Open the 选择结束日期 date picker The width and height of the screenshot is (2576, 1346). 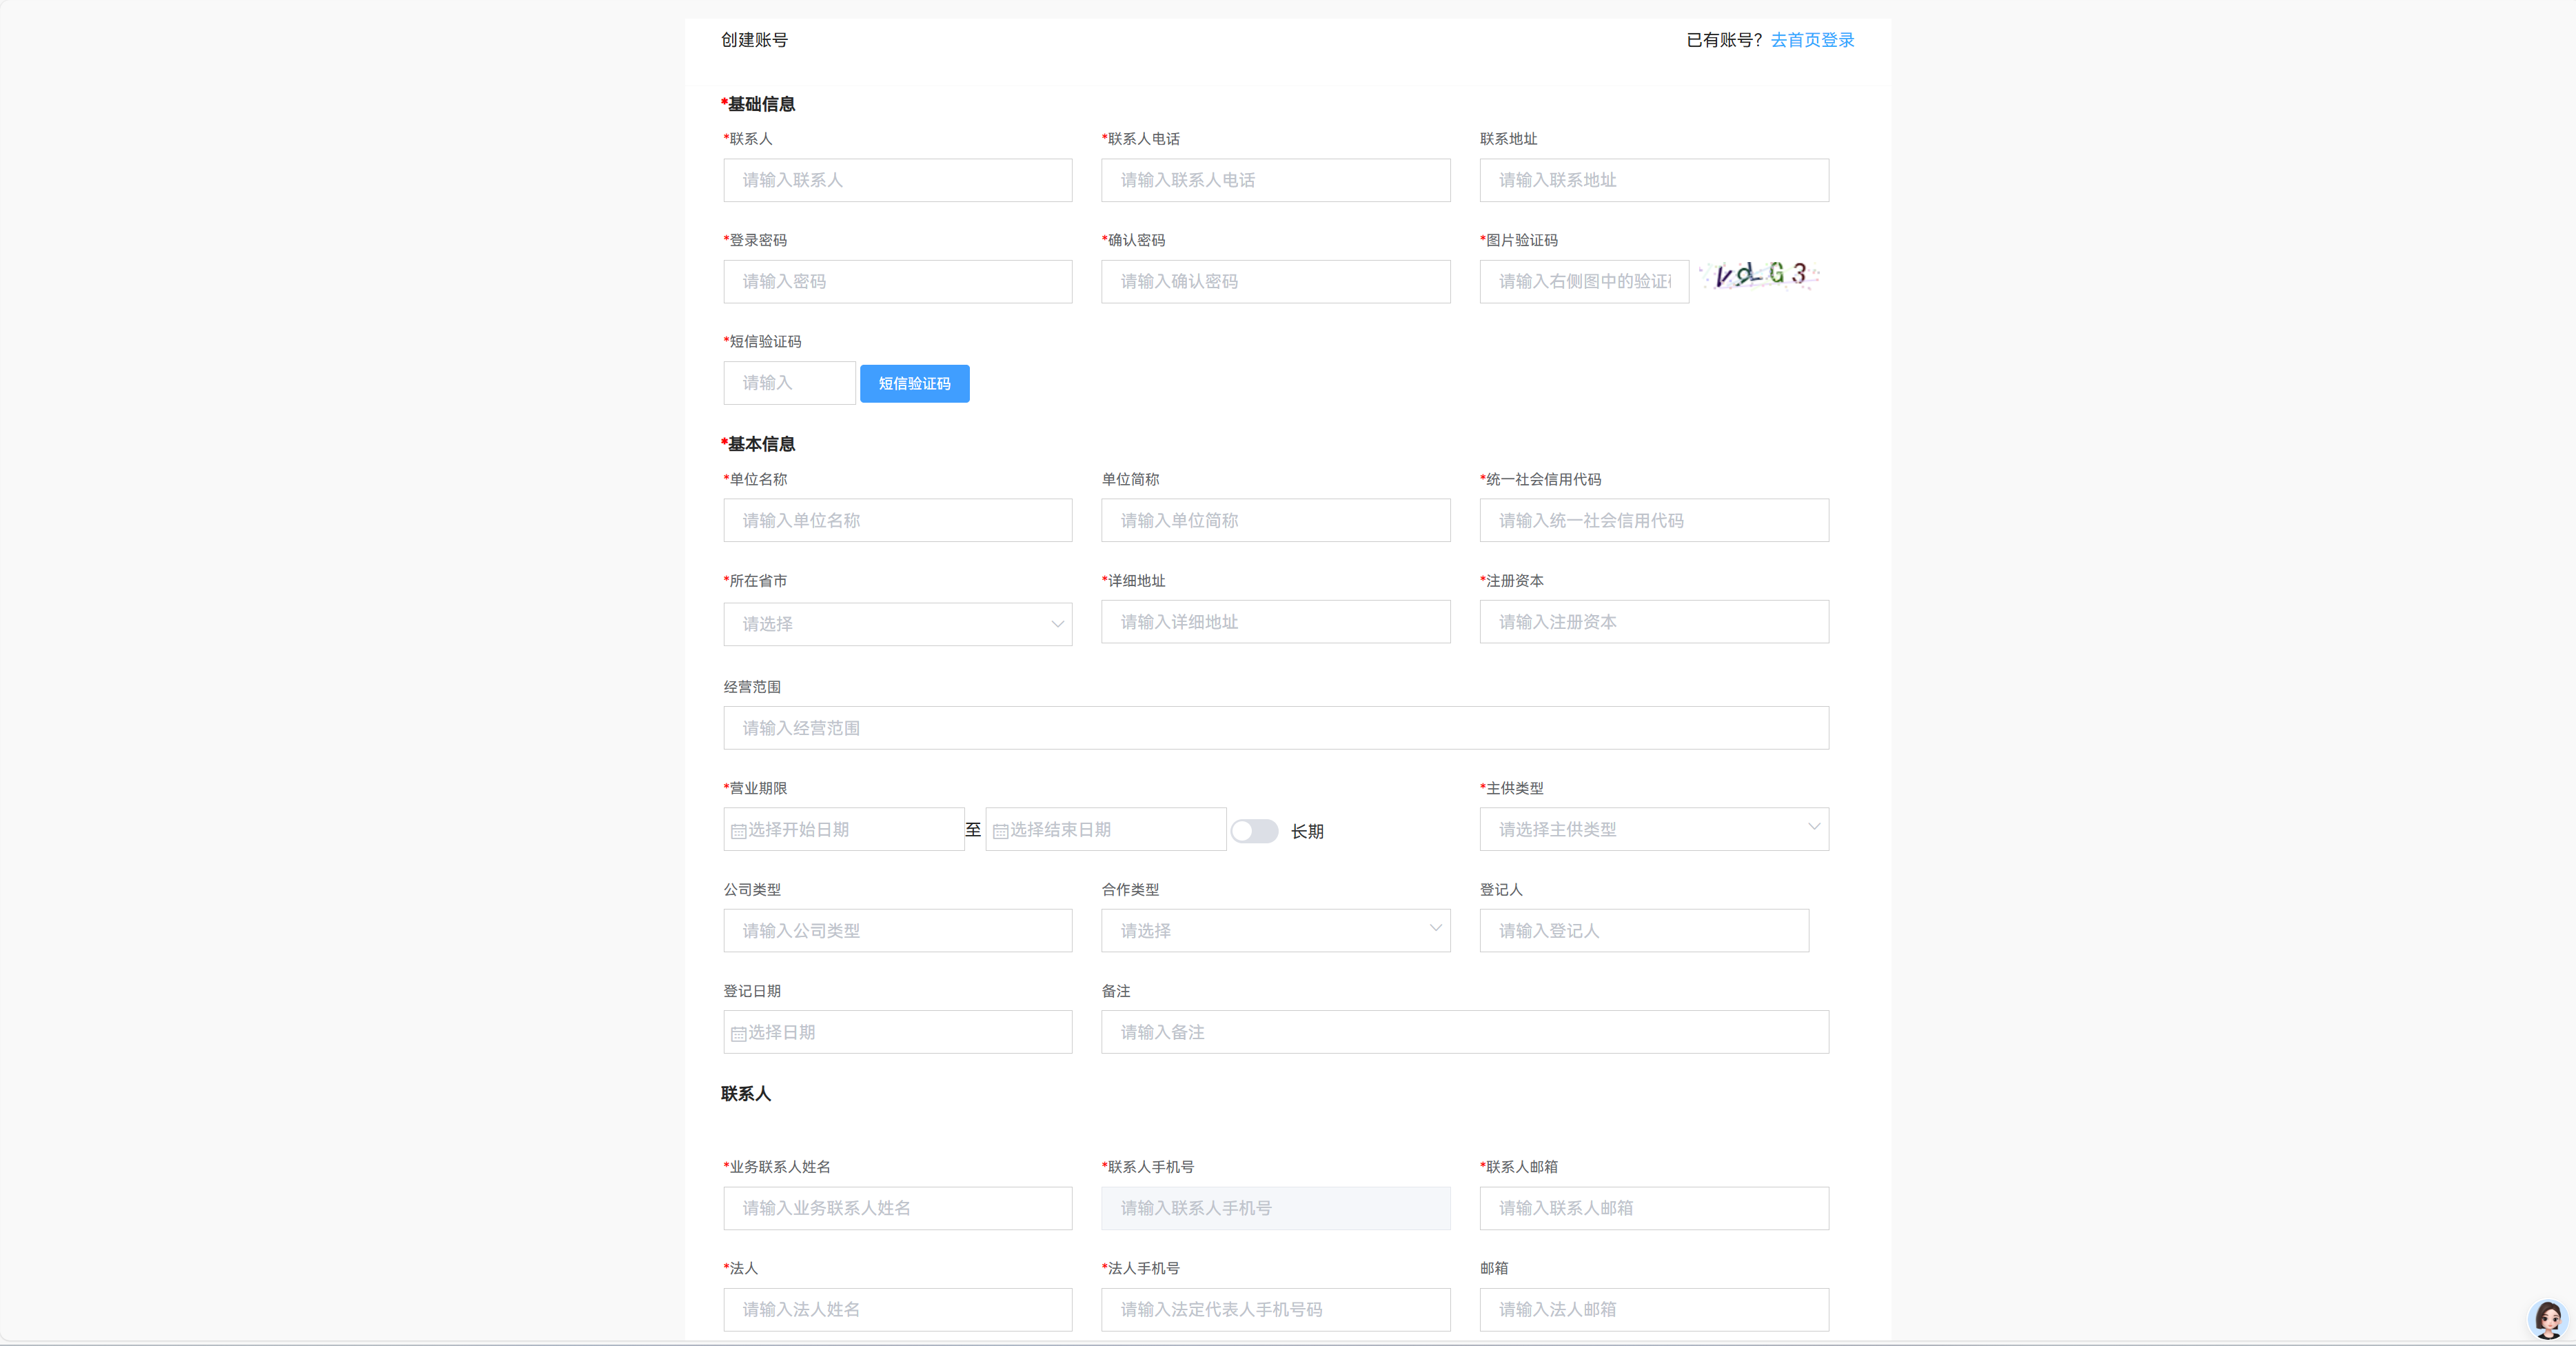(x=1106, y=829)
